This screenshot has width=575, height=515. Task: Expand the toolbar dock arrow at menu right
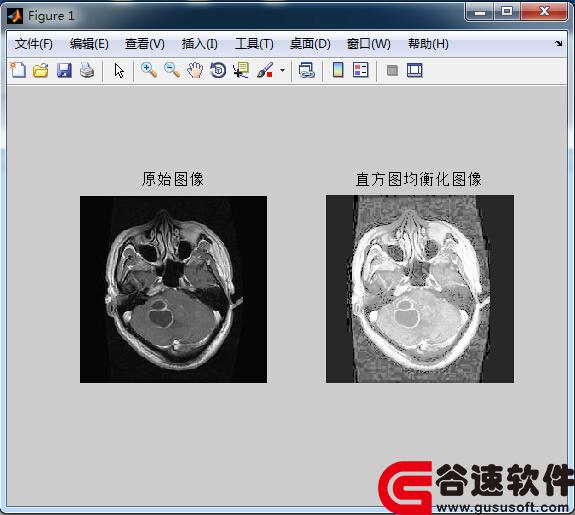point(558,43)
